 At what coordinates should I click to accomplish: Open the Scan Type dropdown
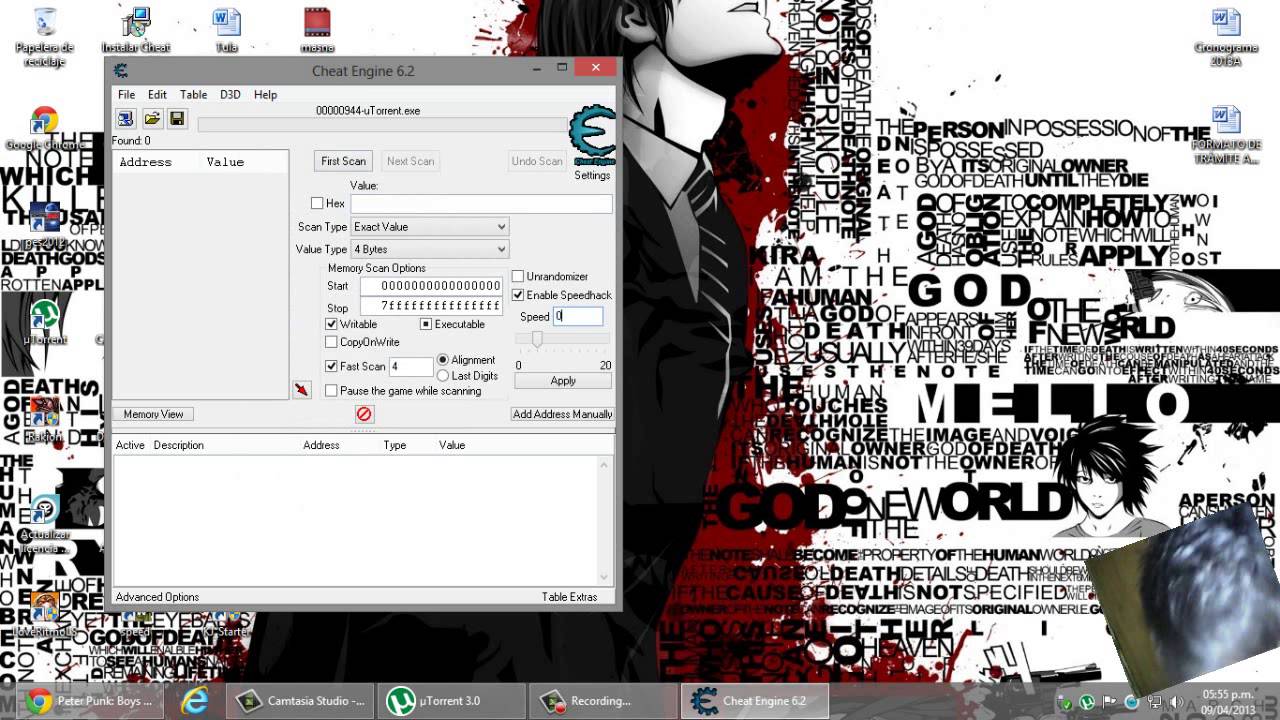pyautogui.click(x=429, y=227)
